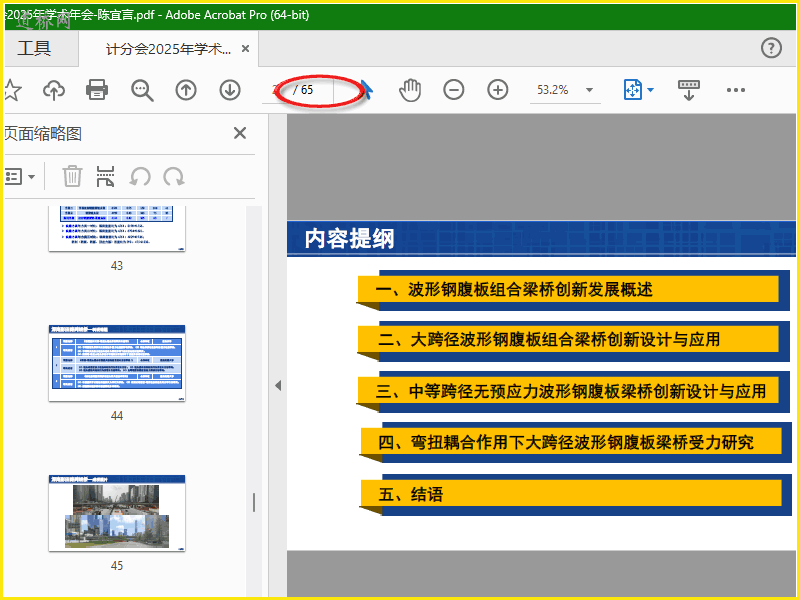Click outline item 四、弯扭耦合作用下大跨径波形钢腹板梁桥受力研究

coord(566,442)
